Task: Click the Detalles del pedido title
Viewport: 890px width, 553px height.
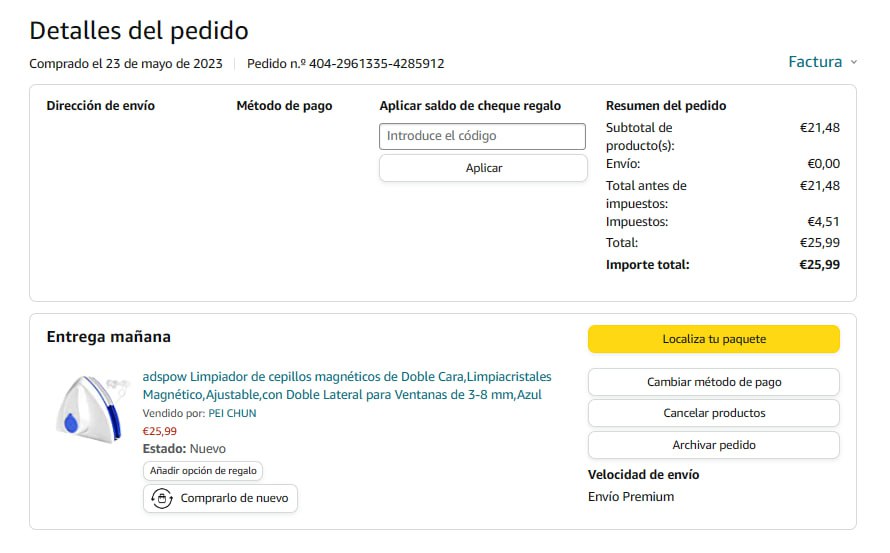Action: (x=139, y=31)
